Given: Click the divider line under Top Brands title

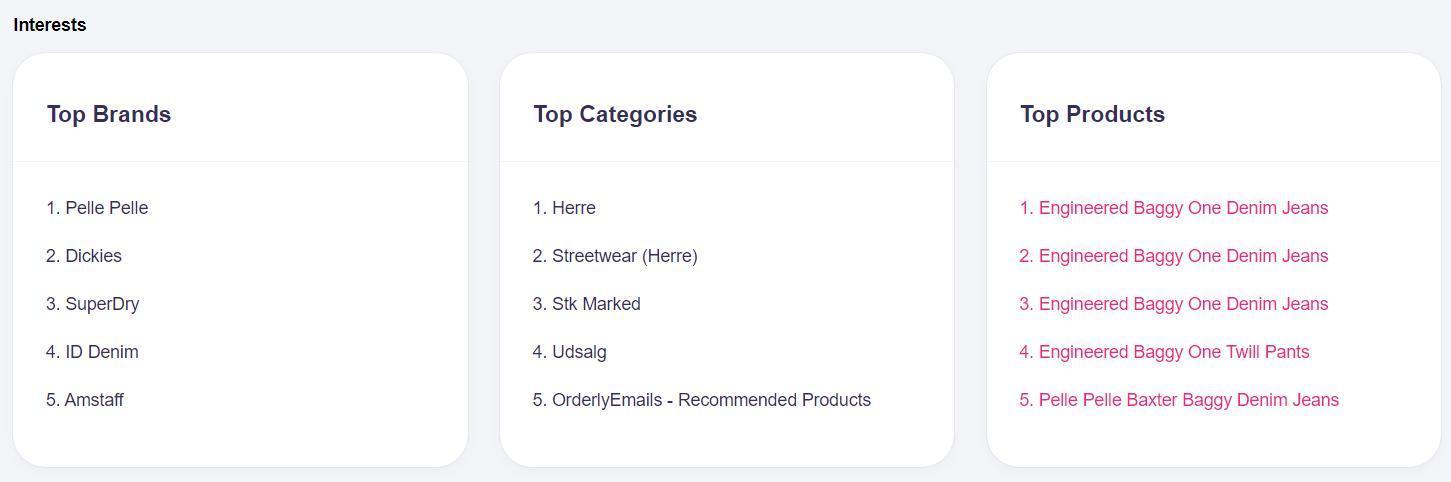Looking at the screenshot, I should tap(240, 161).
